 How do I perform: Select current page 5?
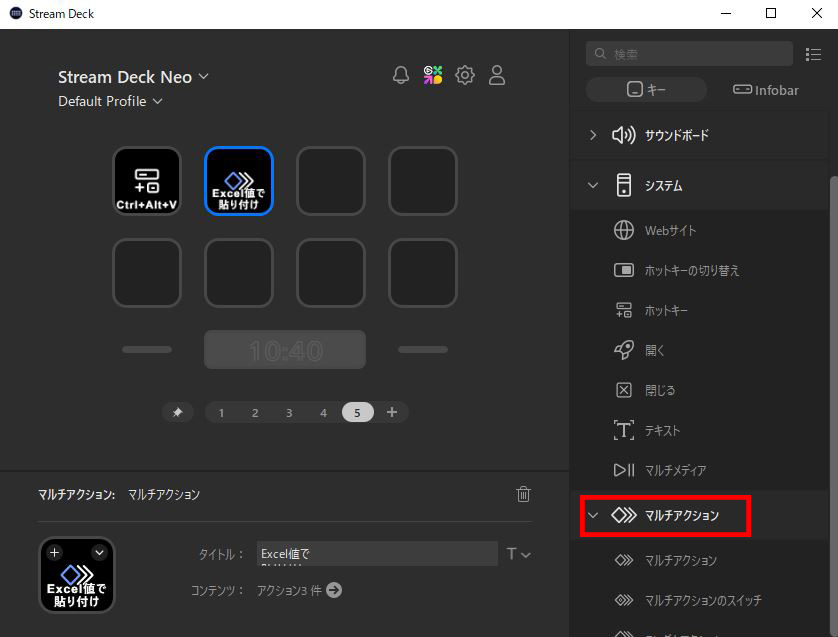tap(358, 413)
